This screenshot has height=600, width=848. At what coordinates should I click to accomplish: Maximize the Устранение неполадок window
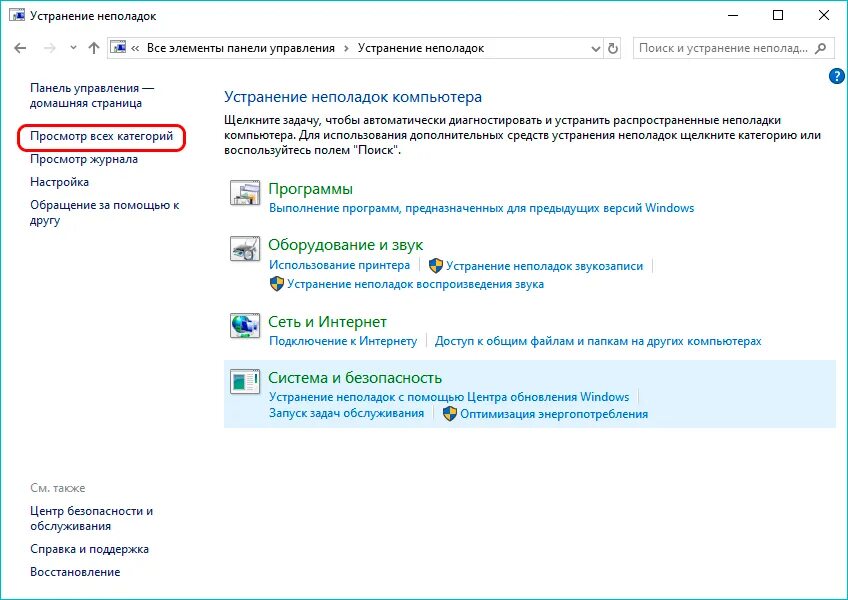(x=778, y=15)
